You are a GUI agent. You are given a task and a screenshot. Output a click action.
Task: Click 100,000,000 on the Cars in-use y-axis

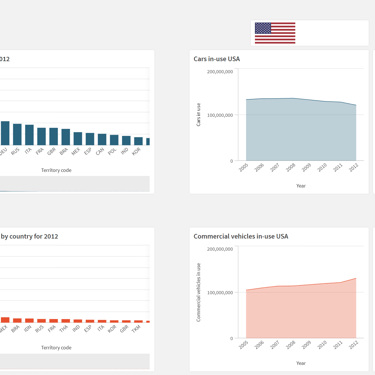click(x=220, y=115)
